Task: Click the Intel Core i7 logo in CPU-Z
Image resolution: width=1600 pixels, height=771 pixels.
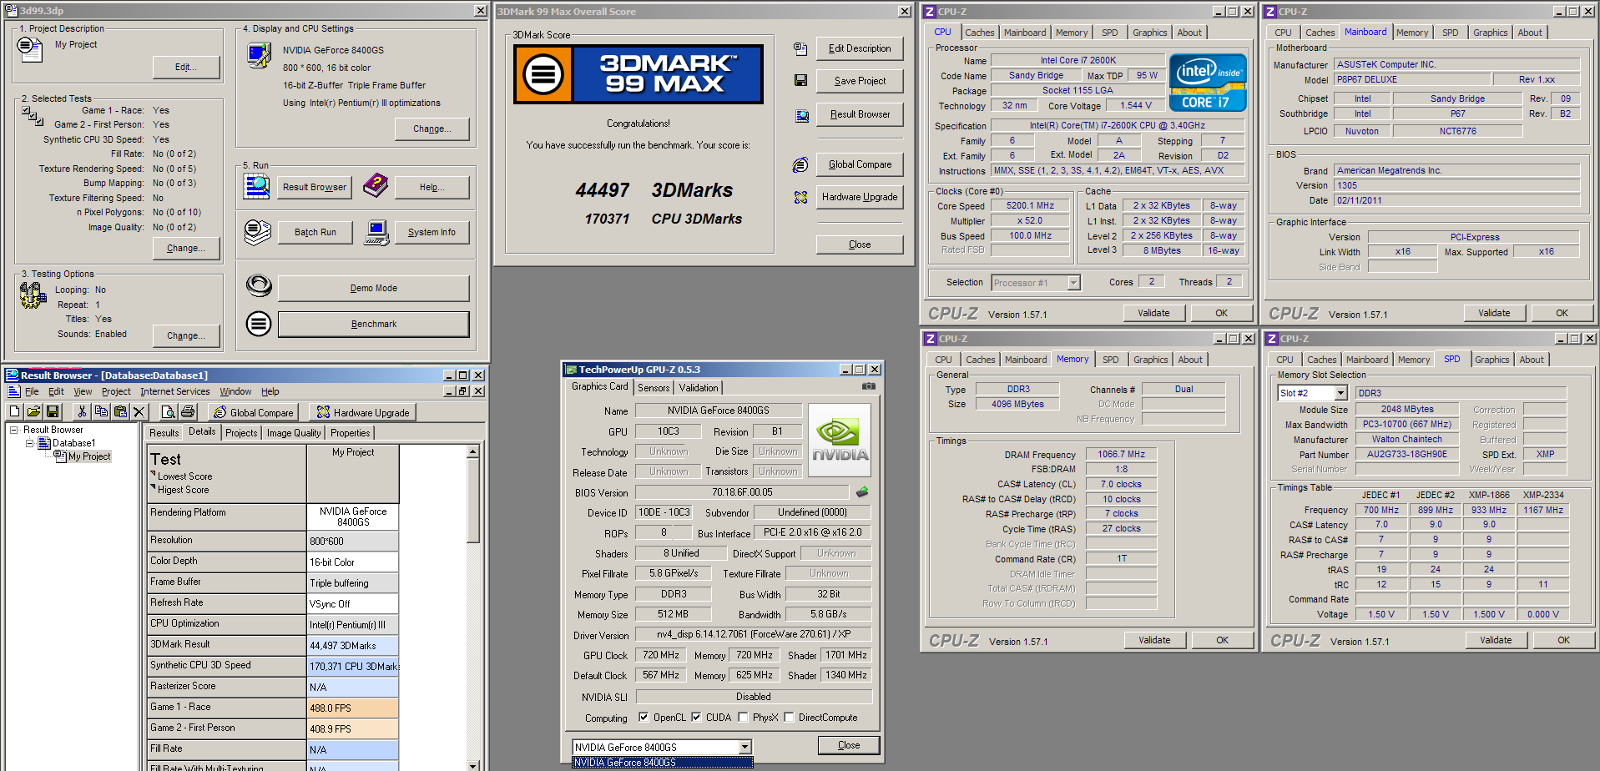Action: [x=1208, y=82]
